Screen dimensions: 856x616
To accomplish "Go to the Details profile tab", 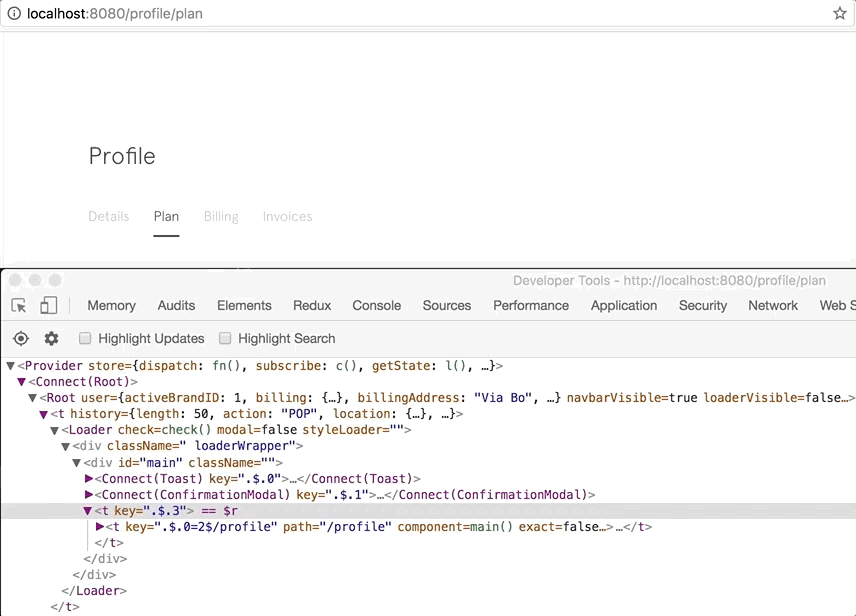I will pos(109,216).
